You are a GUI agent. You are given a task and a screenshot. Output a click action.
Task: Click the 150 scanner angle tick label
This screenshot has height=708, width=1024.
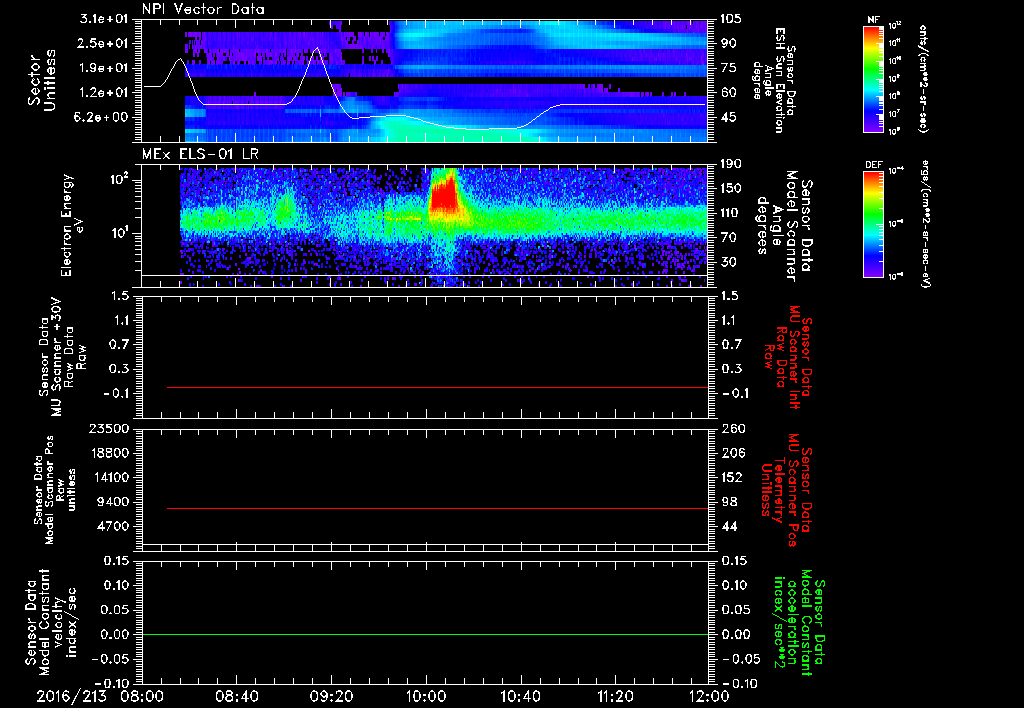pos(730,189)
